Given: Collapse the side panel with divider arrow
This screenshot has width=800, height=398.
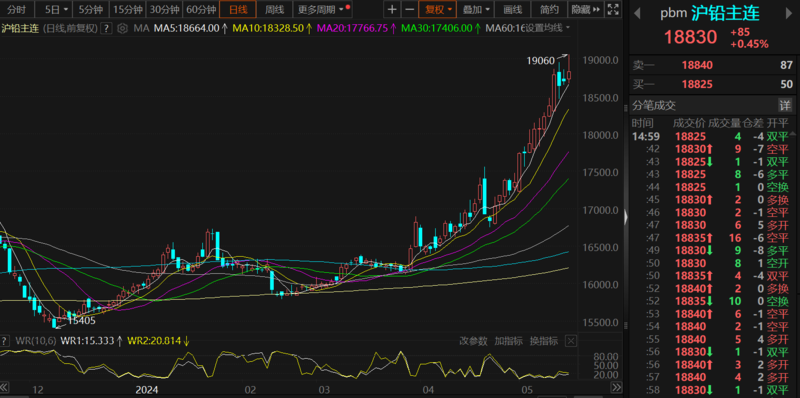Looking at the screenshot, I should click(626, 217).
